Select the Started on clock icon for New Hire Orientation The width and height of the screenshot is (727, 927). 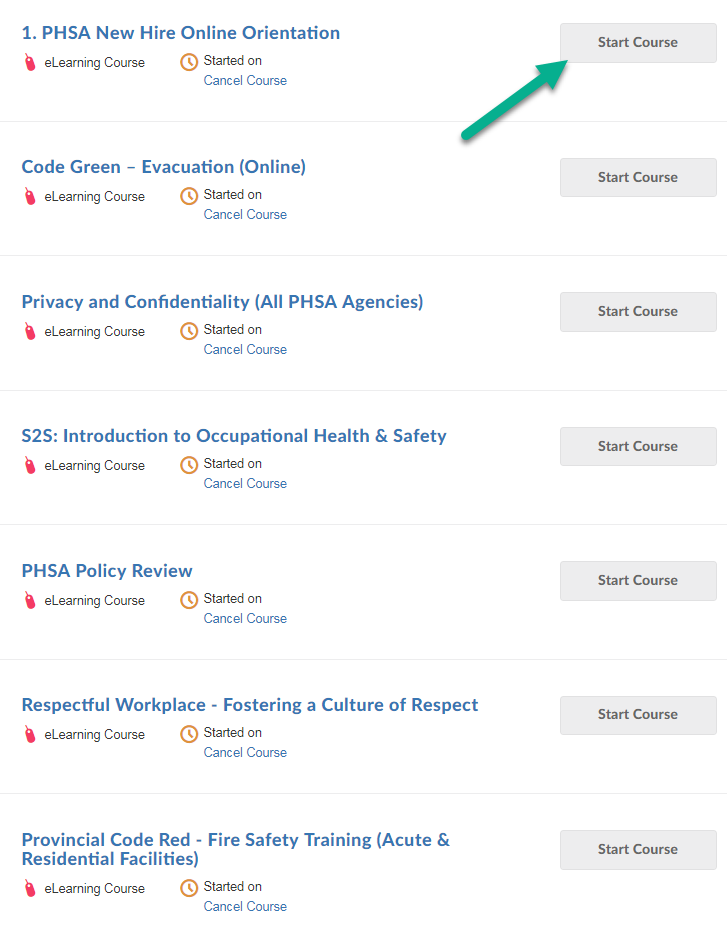pyautogui.click(x=189, y=62)
